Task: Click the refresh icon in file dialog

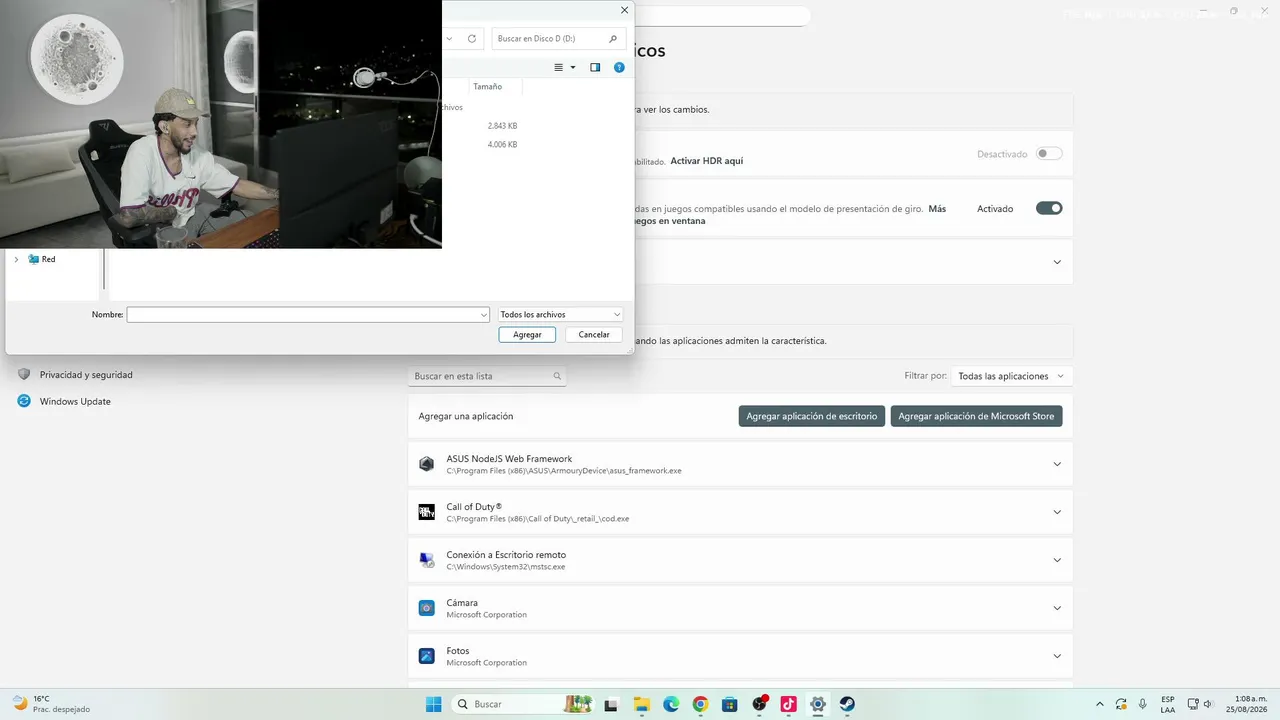Action: 472,39
